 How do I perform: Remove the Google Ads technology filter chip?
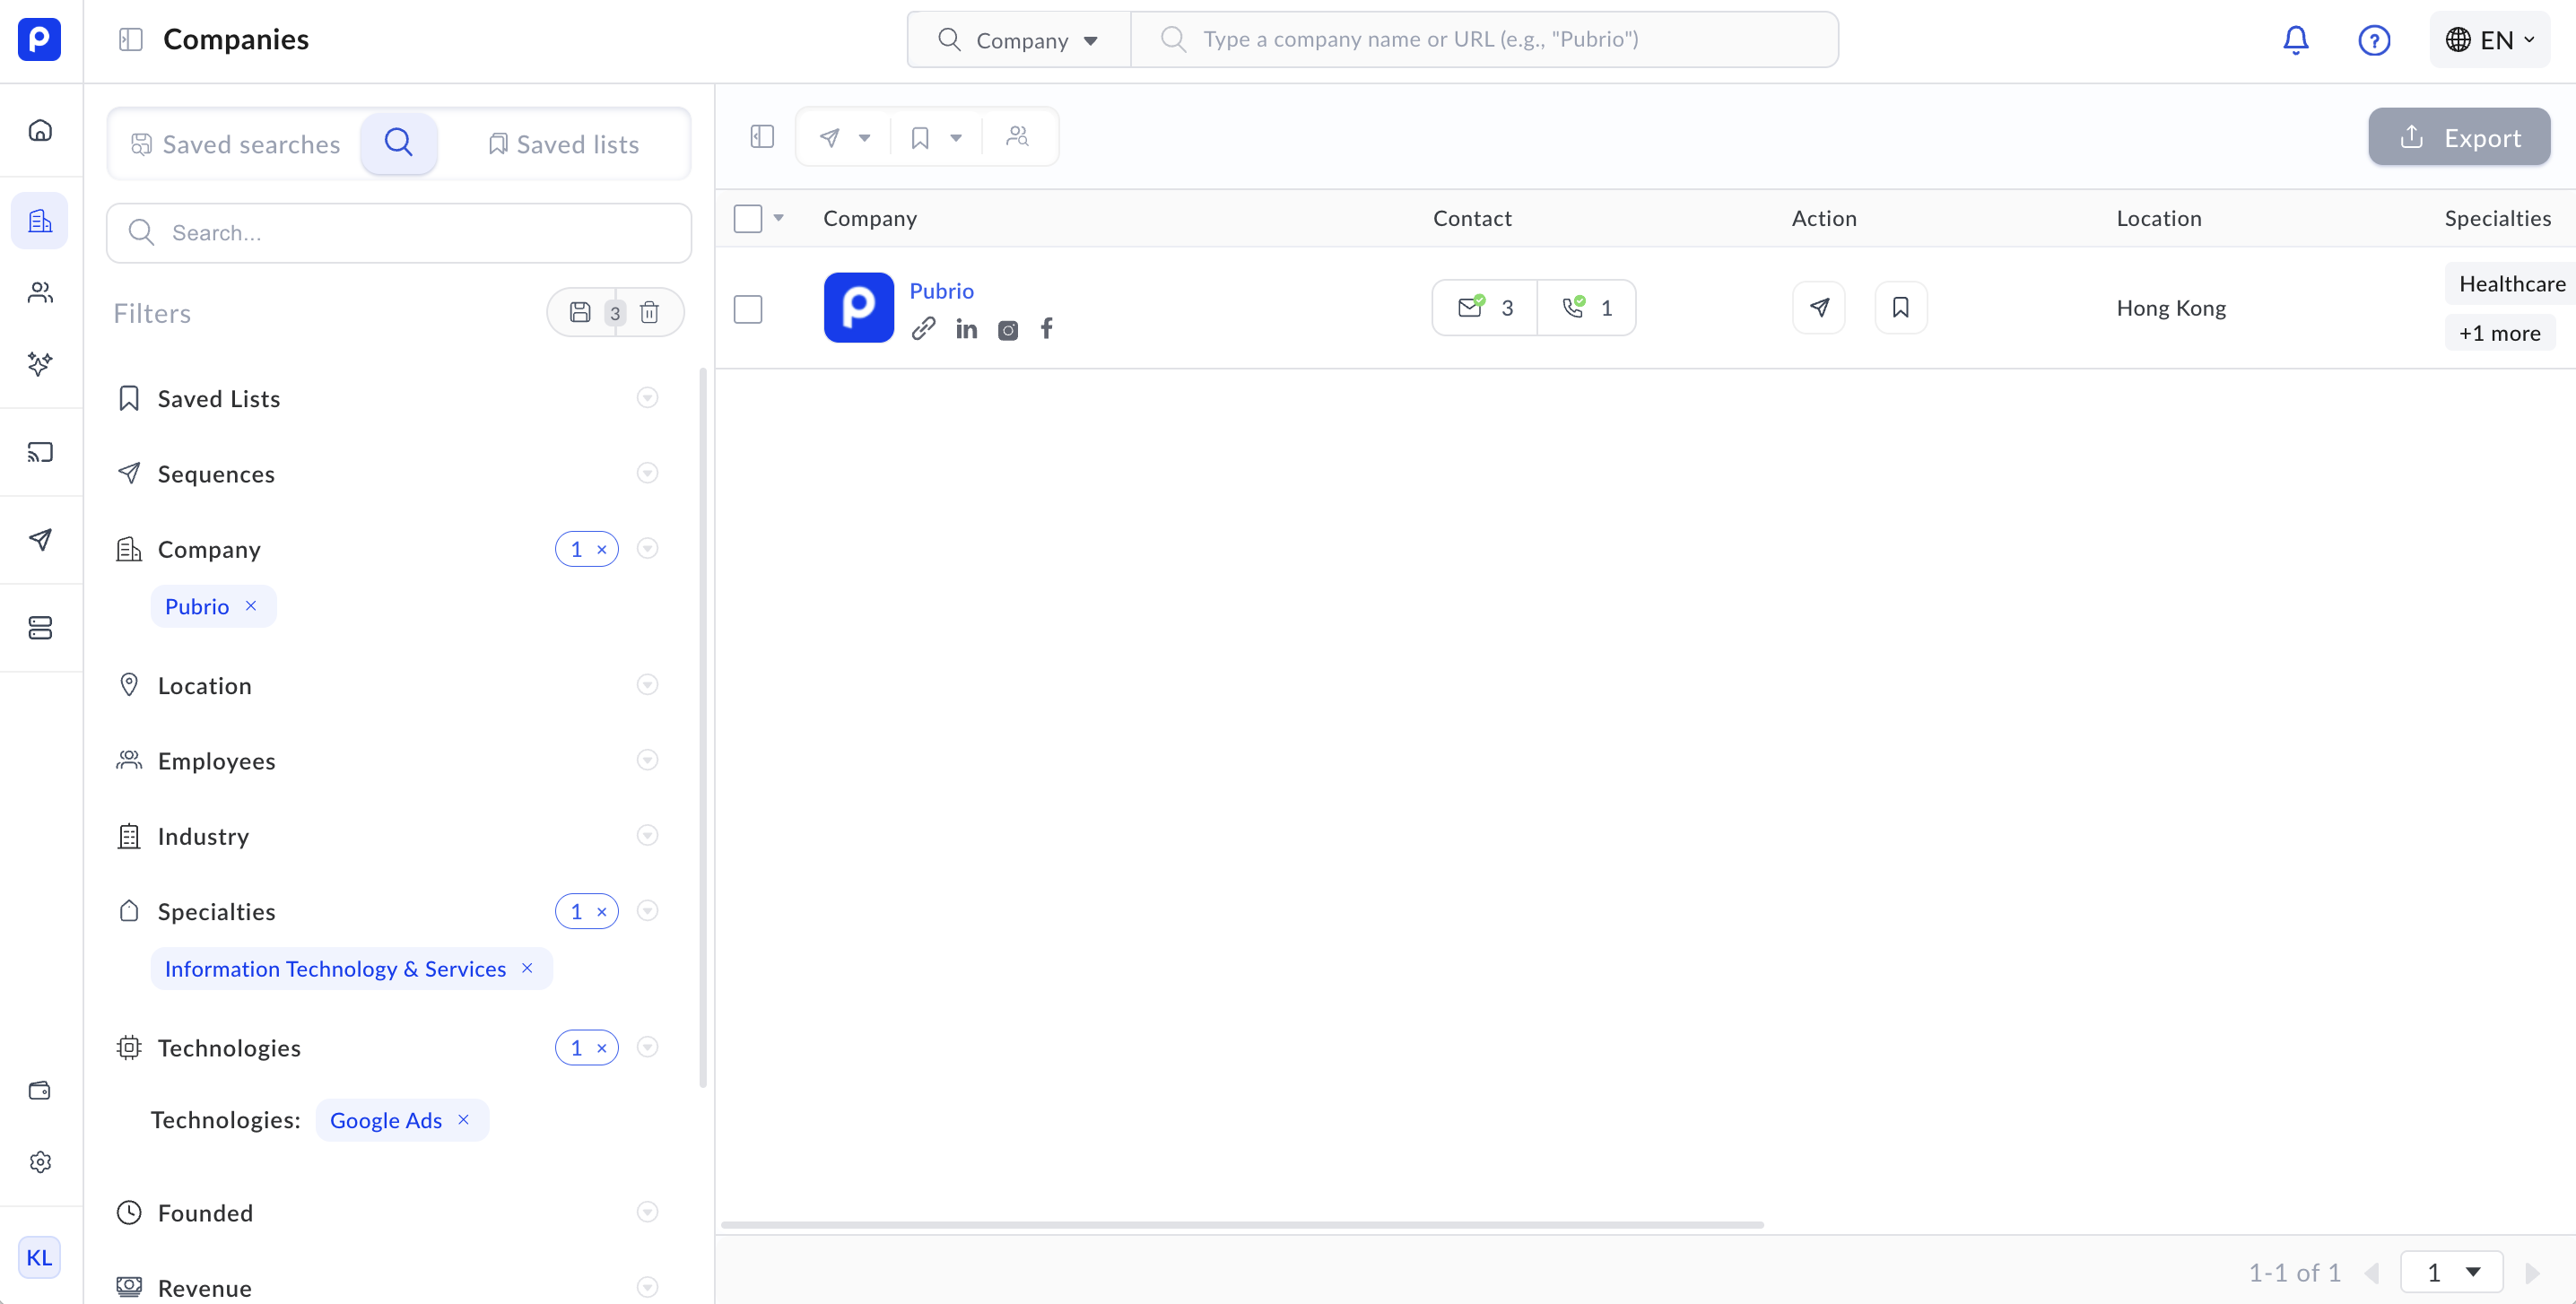pos(463,1120)
